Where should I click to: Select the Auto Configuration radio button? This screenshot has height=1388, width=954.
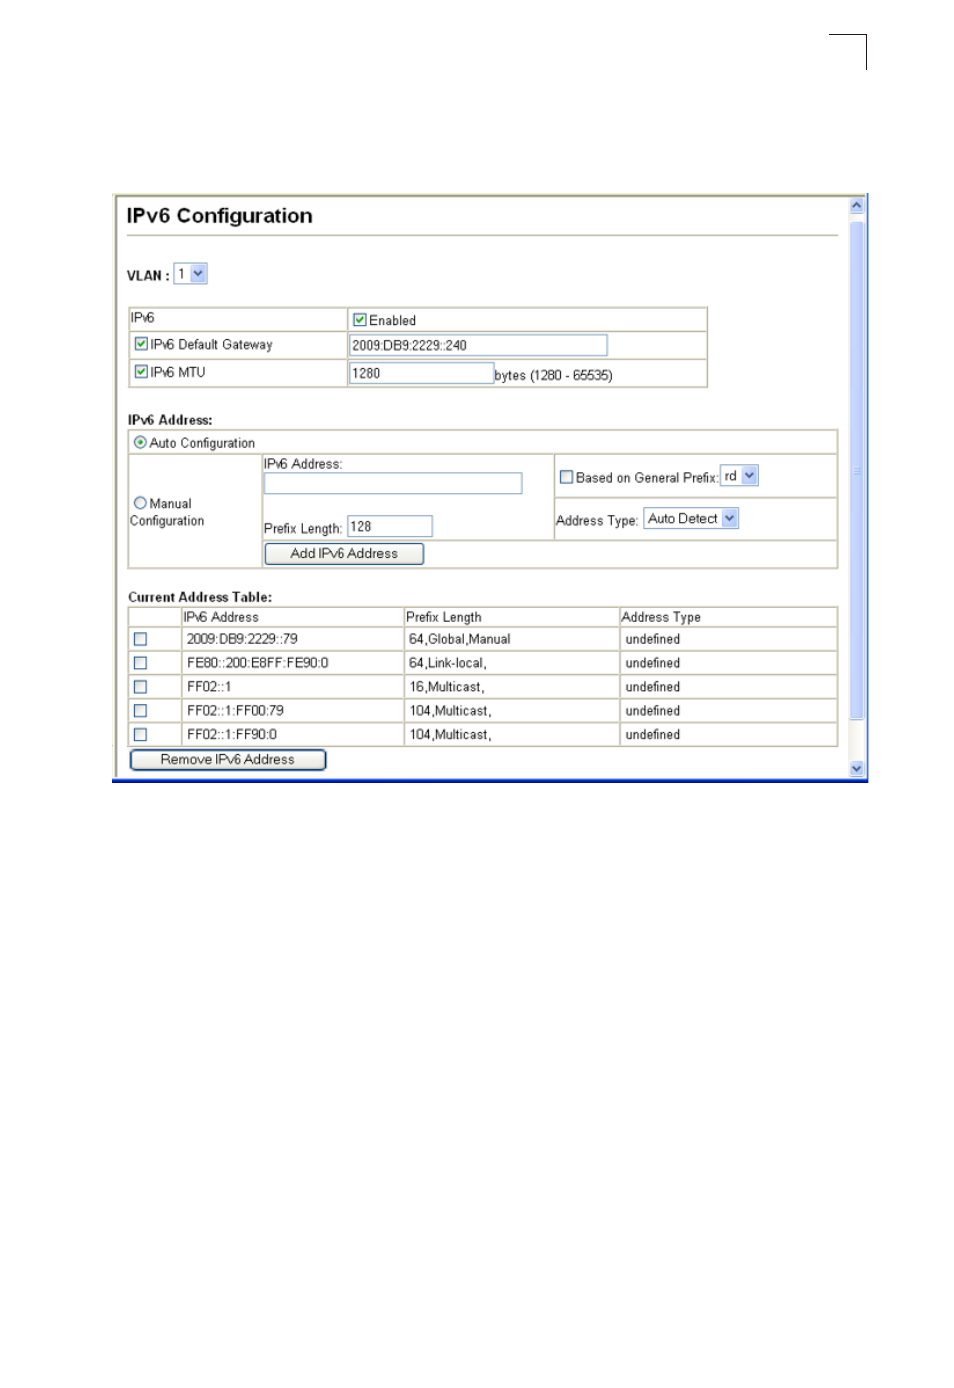click(140, 442)
